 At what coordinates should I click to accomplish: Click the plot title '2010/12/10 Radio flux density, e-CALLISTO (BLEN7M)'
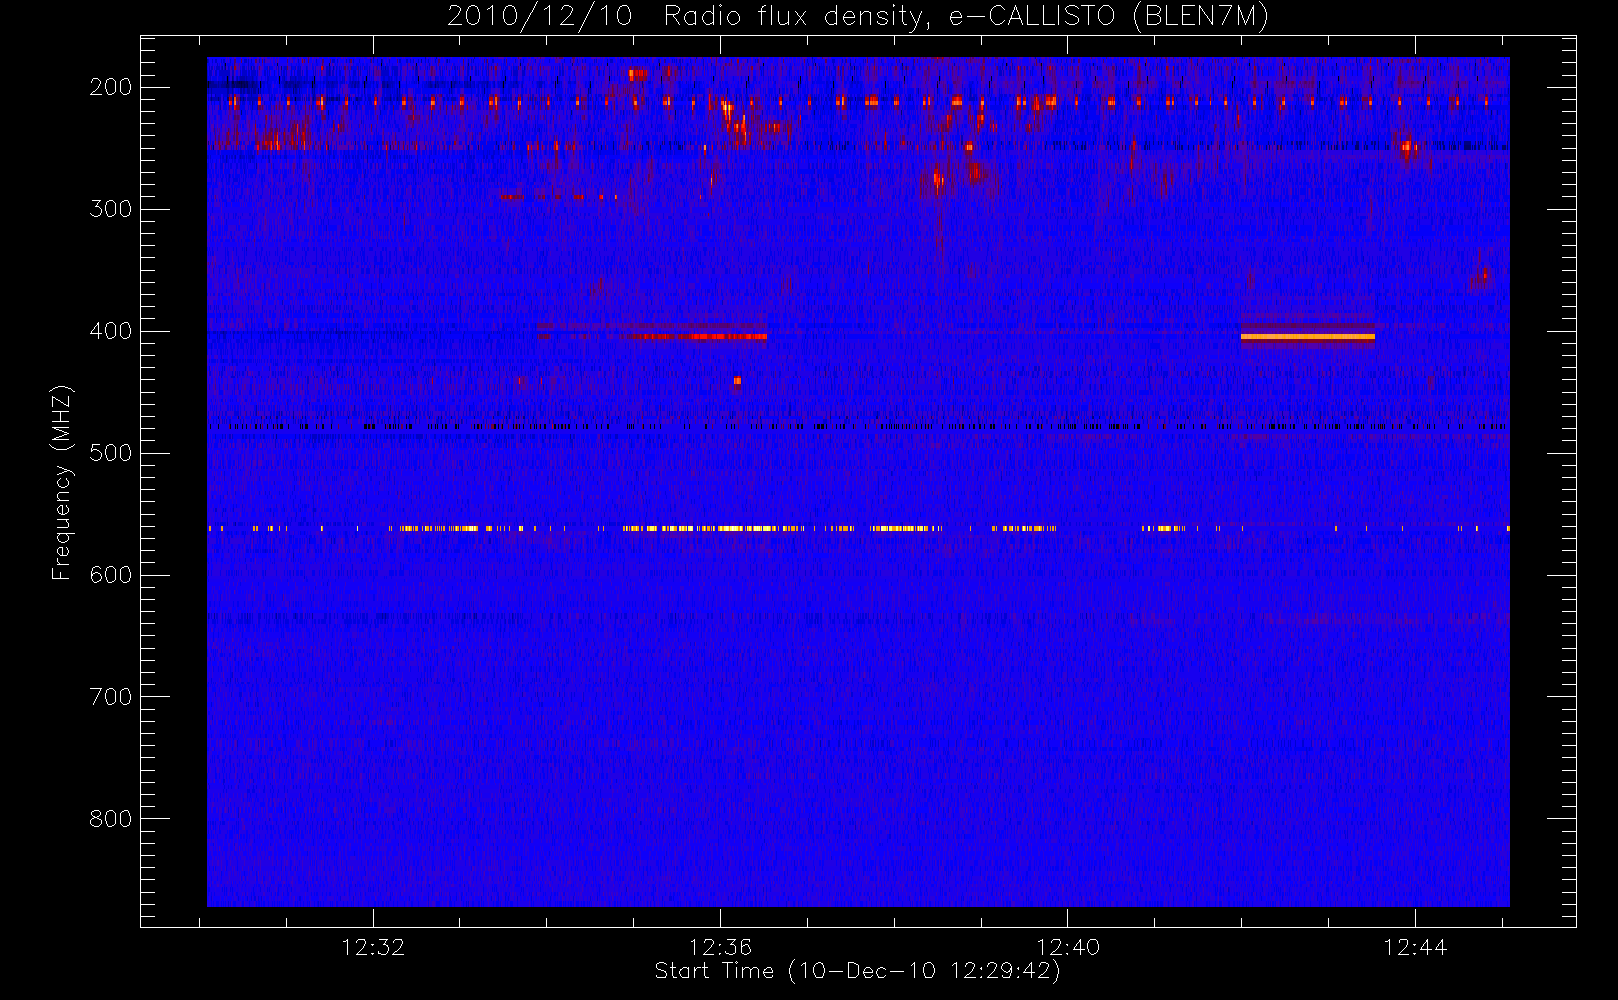point(858,17)
